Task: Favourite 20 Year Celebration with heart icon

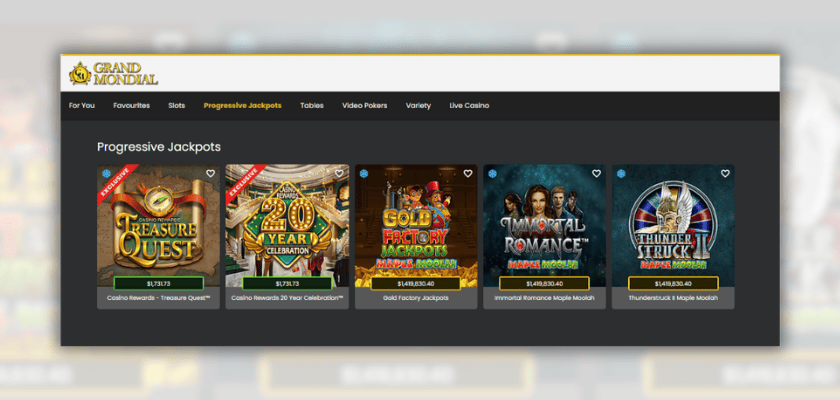Action: (x=339, y=173)
